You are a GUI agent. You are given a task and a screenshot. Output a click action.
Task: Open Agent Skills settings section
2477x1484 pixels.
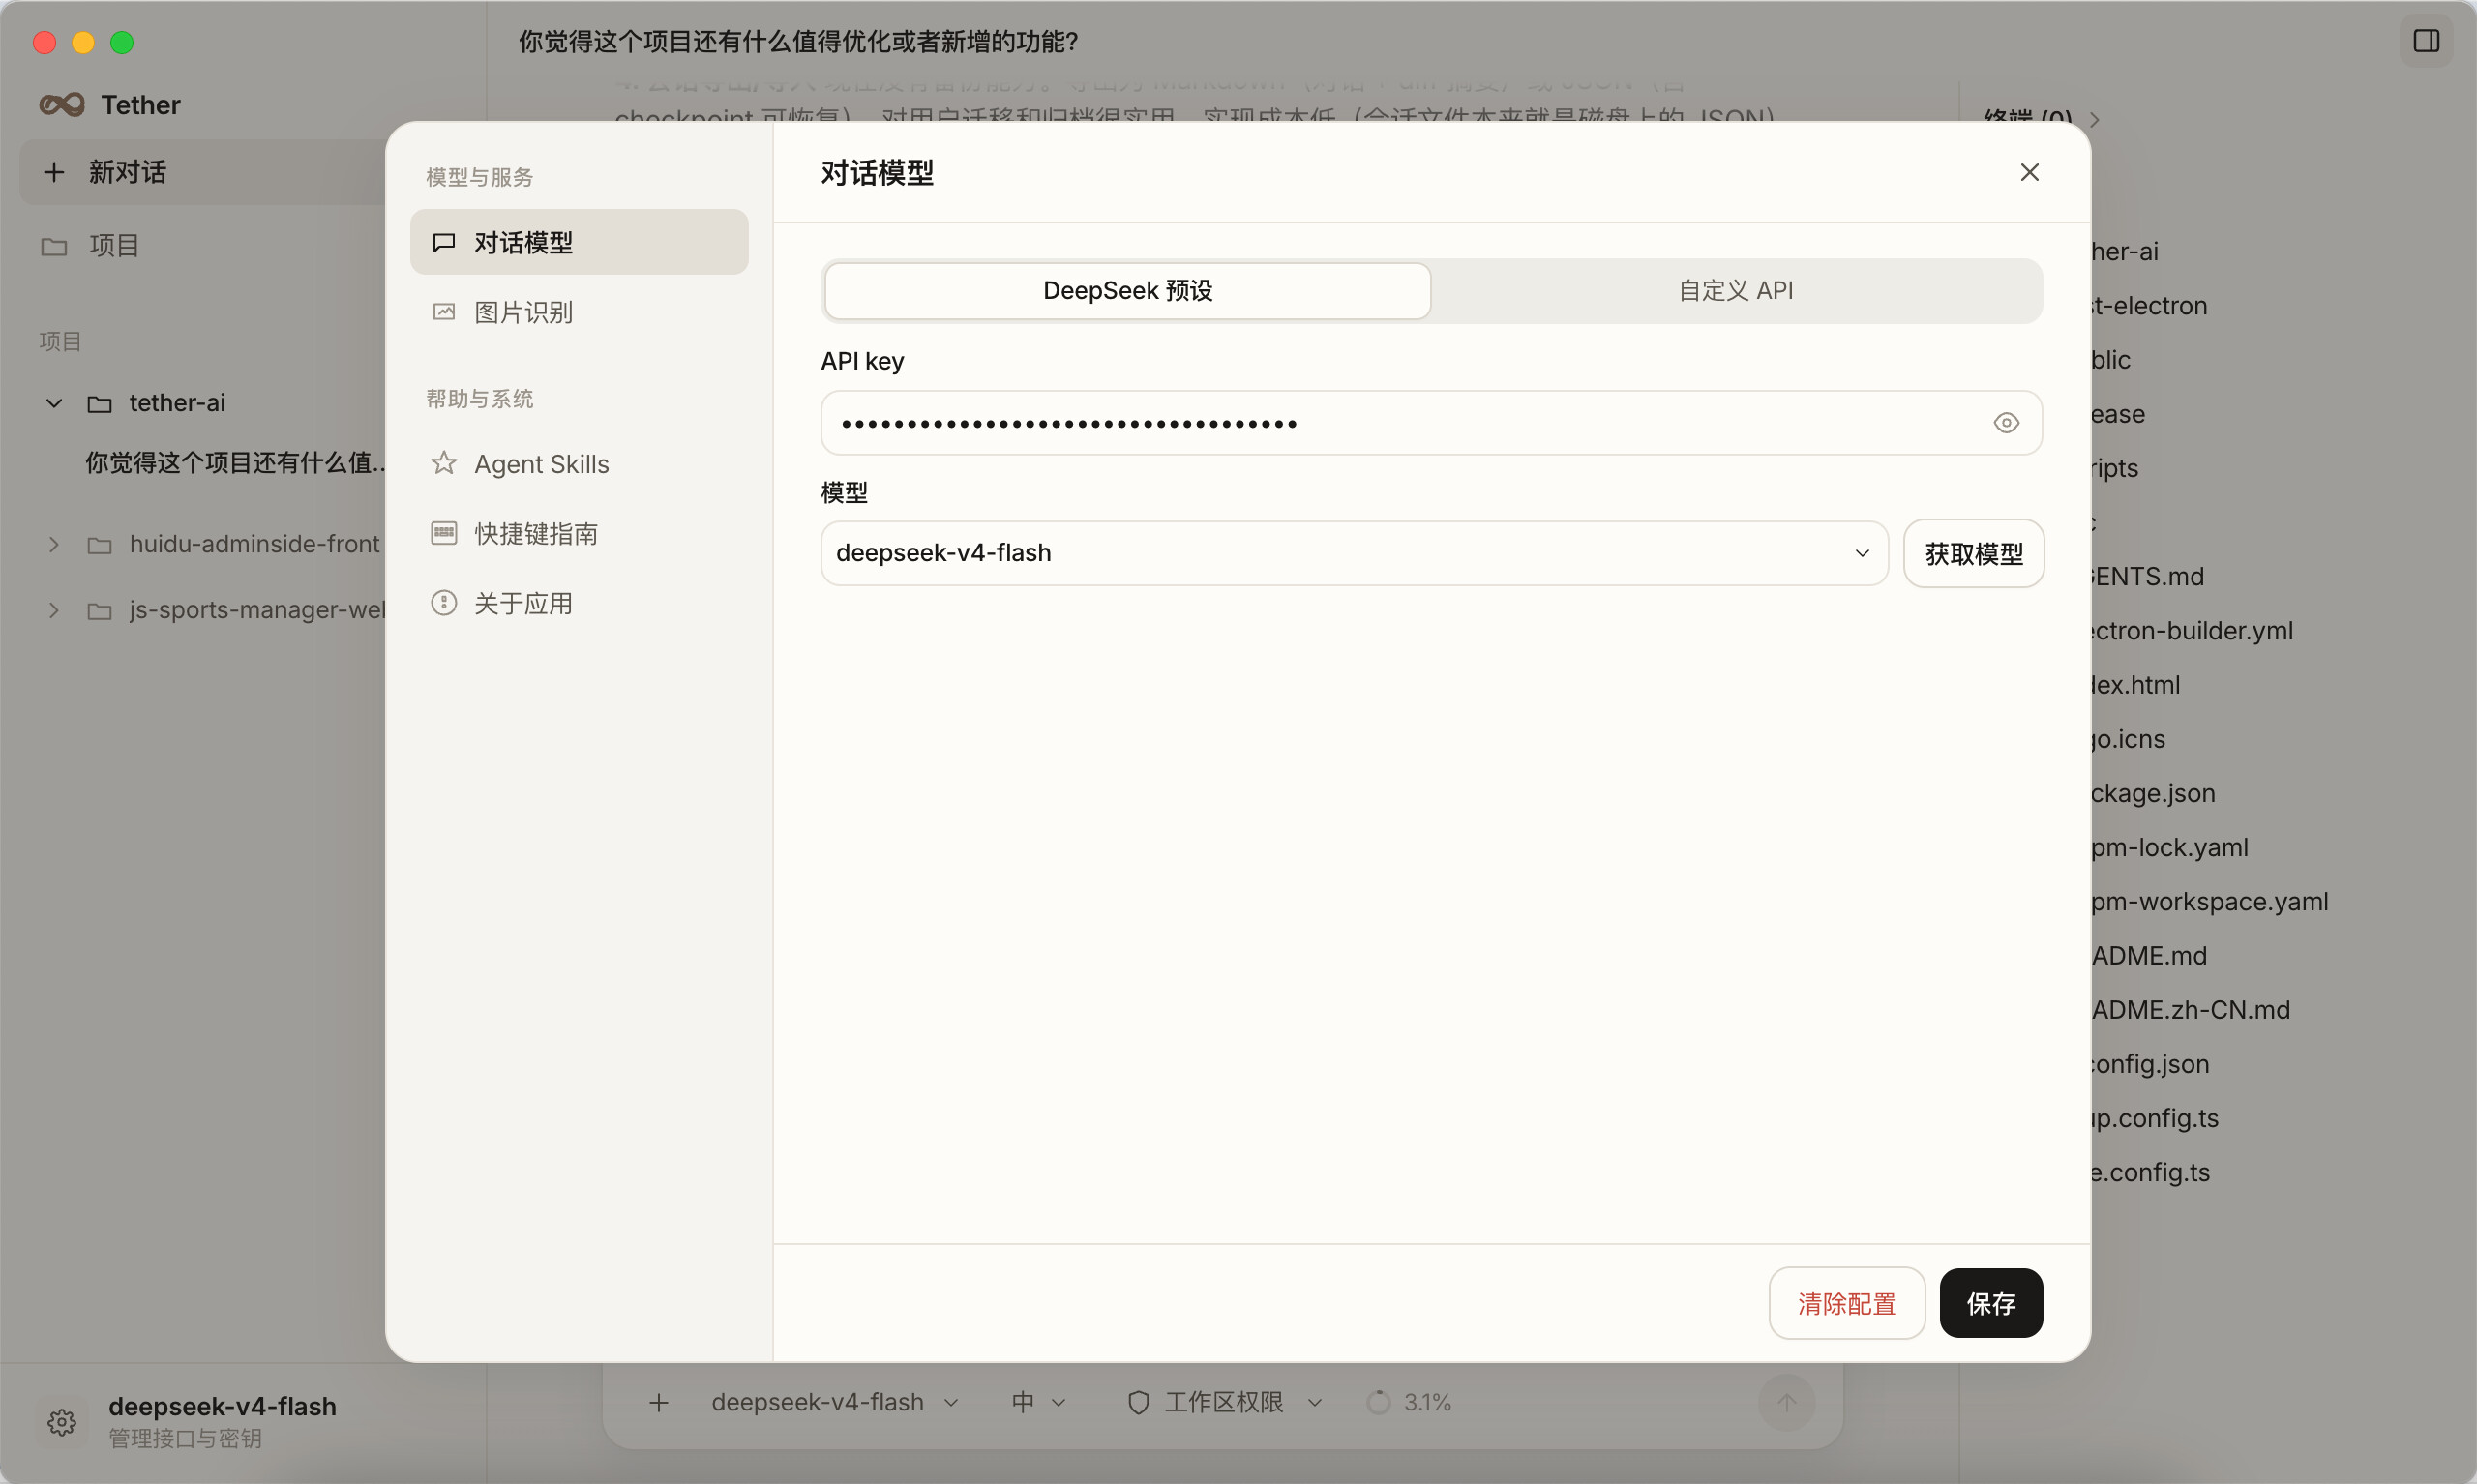[x=579, y=464]
